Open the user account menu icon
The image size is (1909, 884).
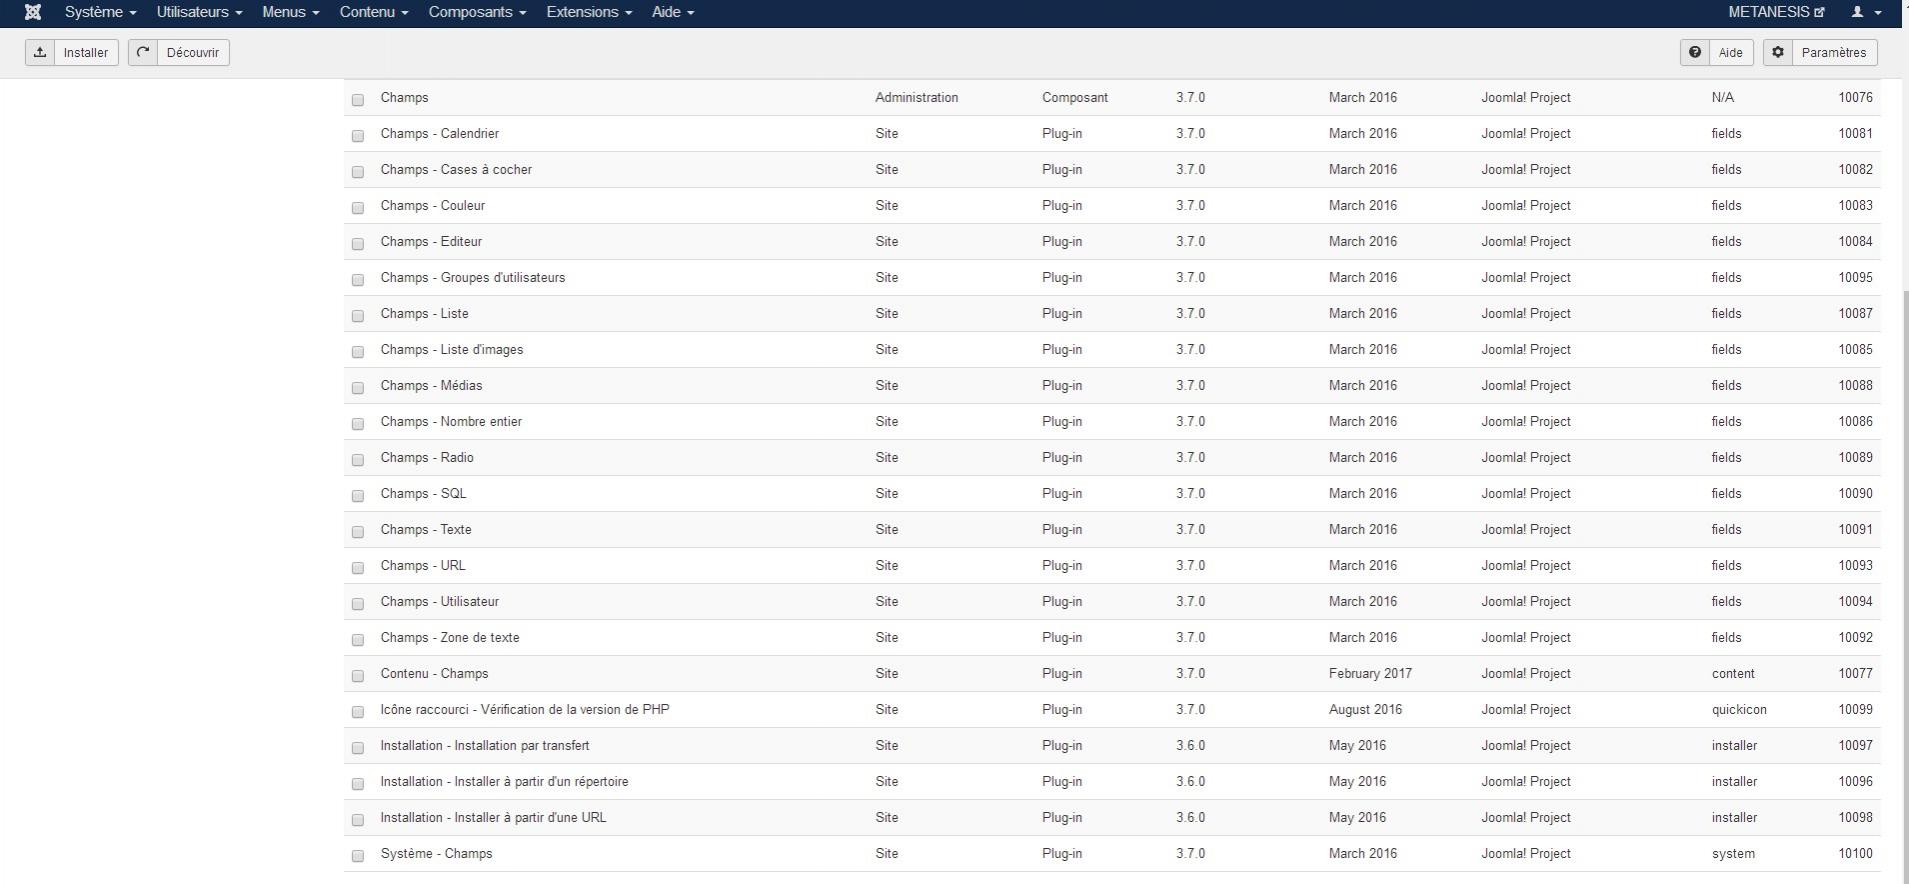[x=1867, y=12]
